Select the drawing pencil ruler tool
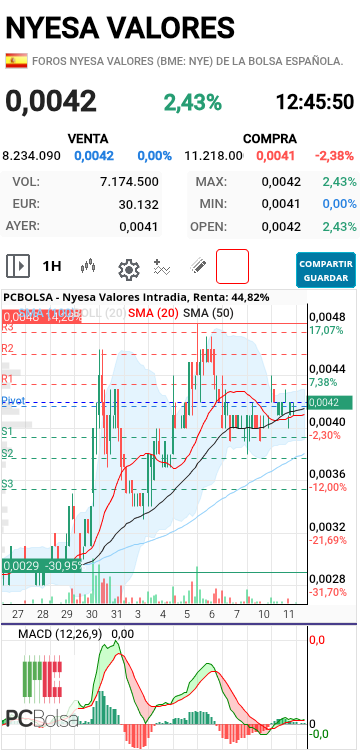Image resolution: width=360 pixels, height=750 pixels. tap(198, 265)
